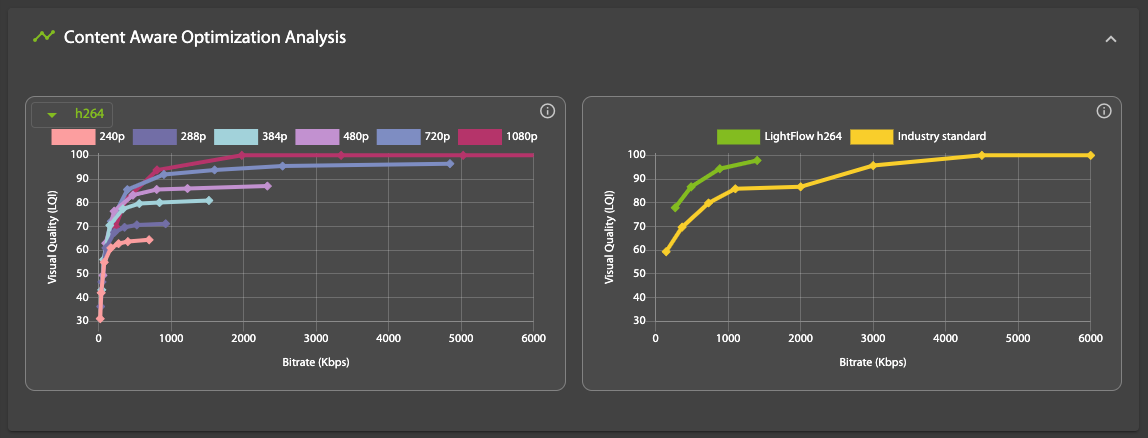Select Industry standard point at 4500 Kbps

[x=982, y=155]
